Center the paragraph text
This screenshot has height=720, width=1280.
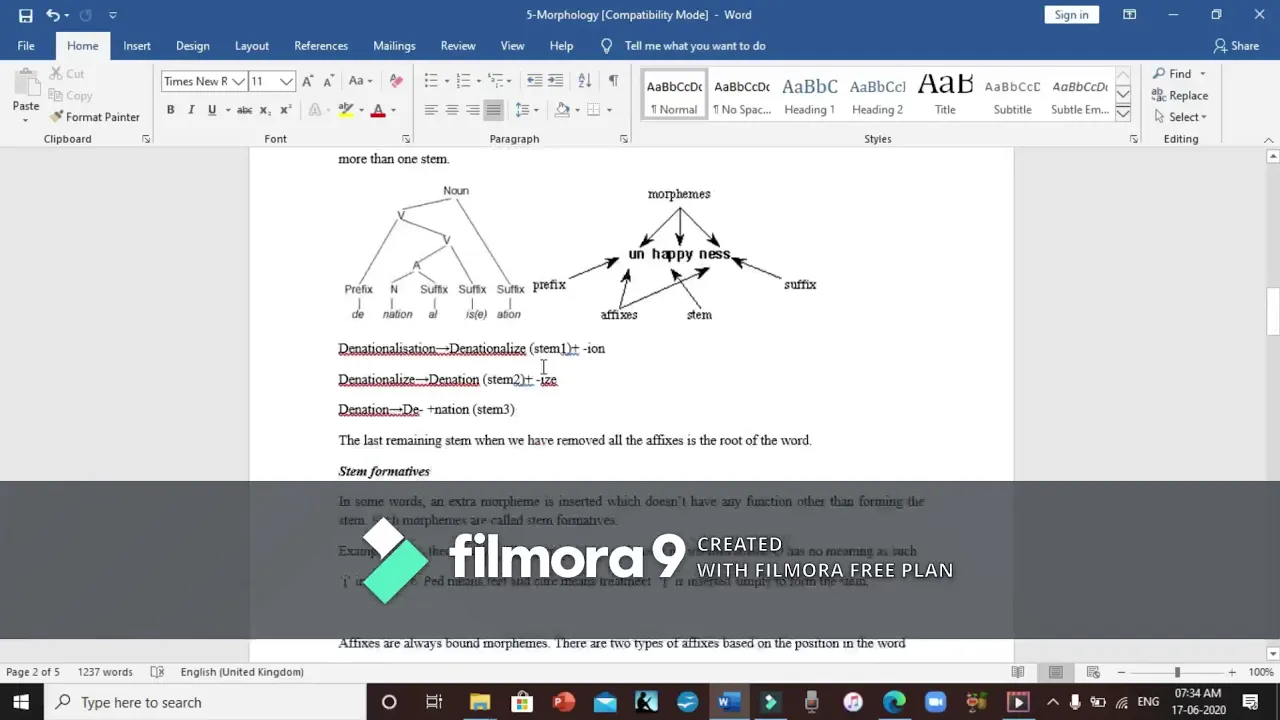click(x=452, y=110)
